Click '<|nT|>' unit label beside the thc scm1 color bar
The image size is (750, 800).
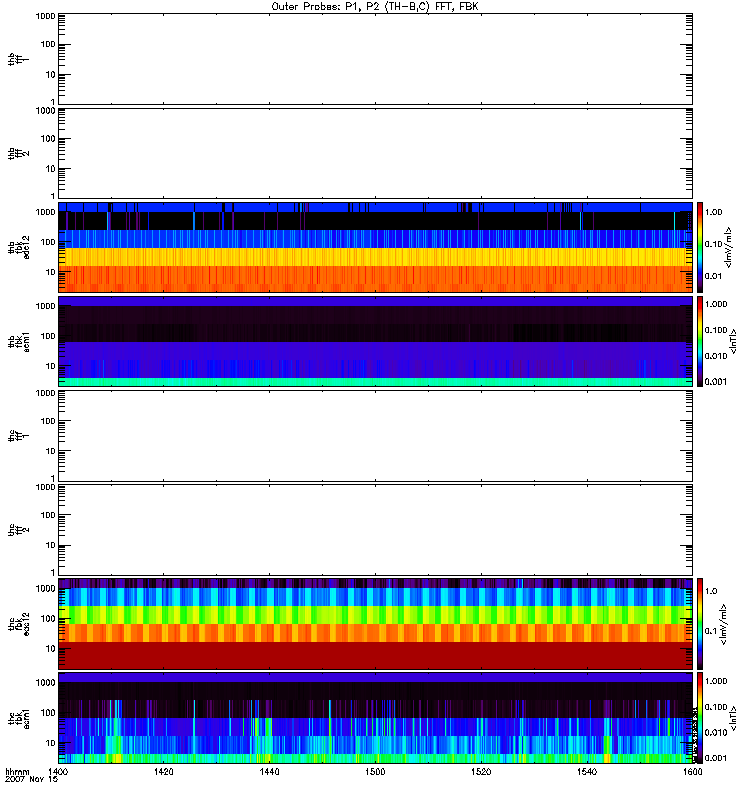pyautogui.click(x=733, y=718)
